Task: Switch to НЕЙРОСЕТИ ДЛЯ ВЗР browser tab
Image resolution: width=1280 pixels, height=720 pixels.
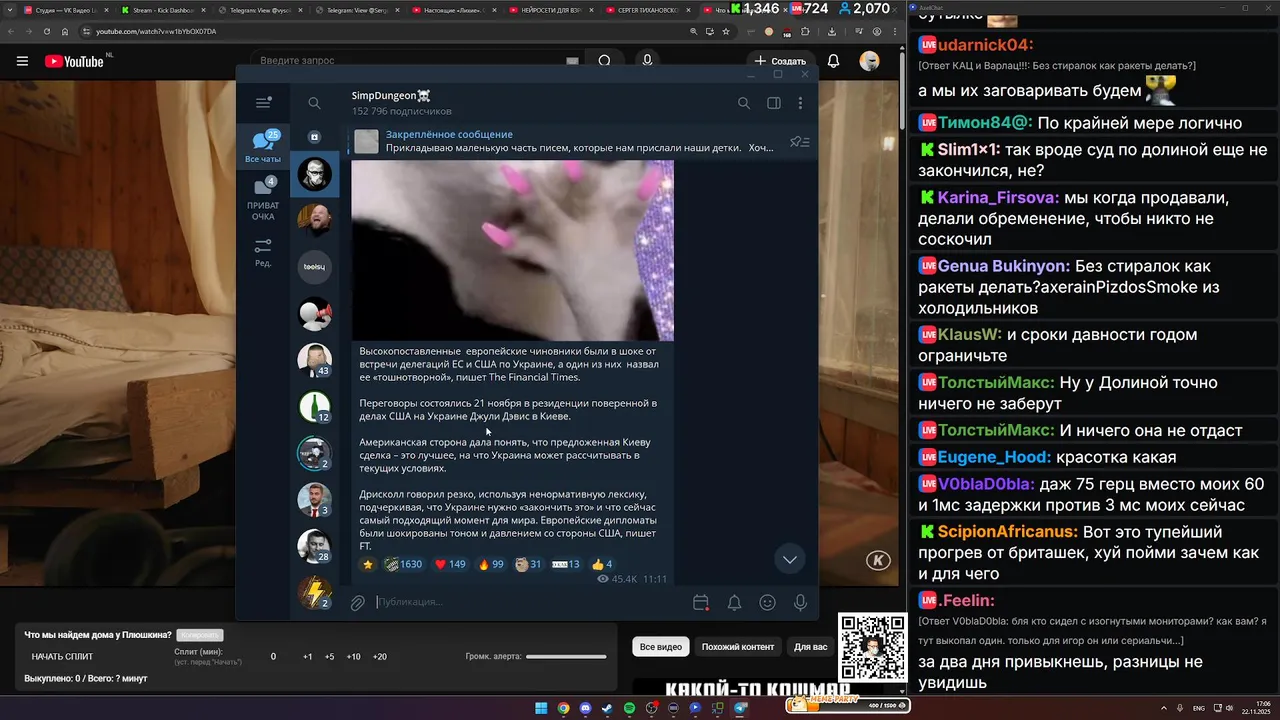Action: pyautogui.click(x=550, y=9)
